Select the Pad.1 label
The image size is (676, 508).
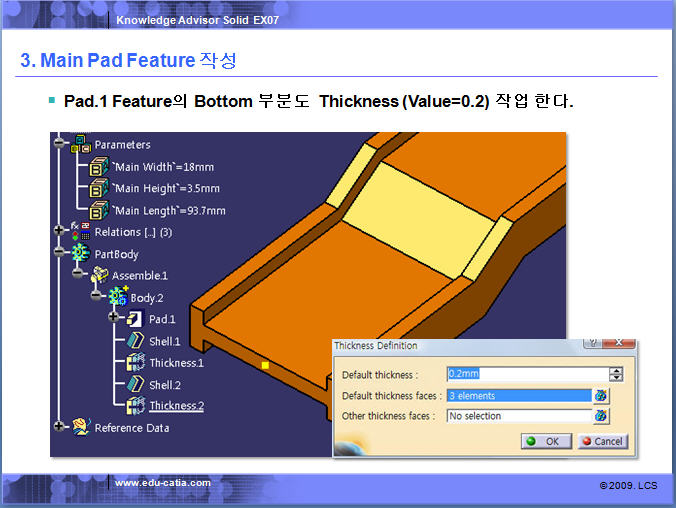(162, 319)
